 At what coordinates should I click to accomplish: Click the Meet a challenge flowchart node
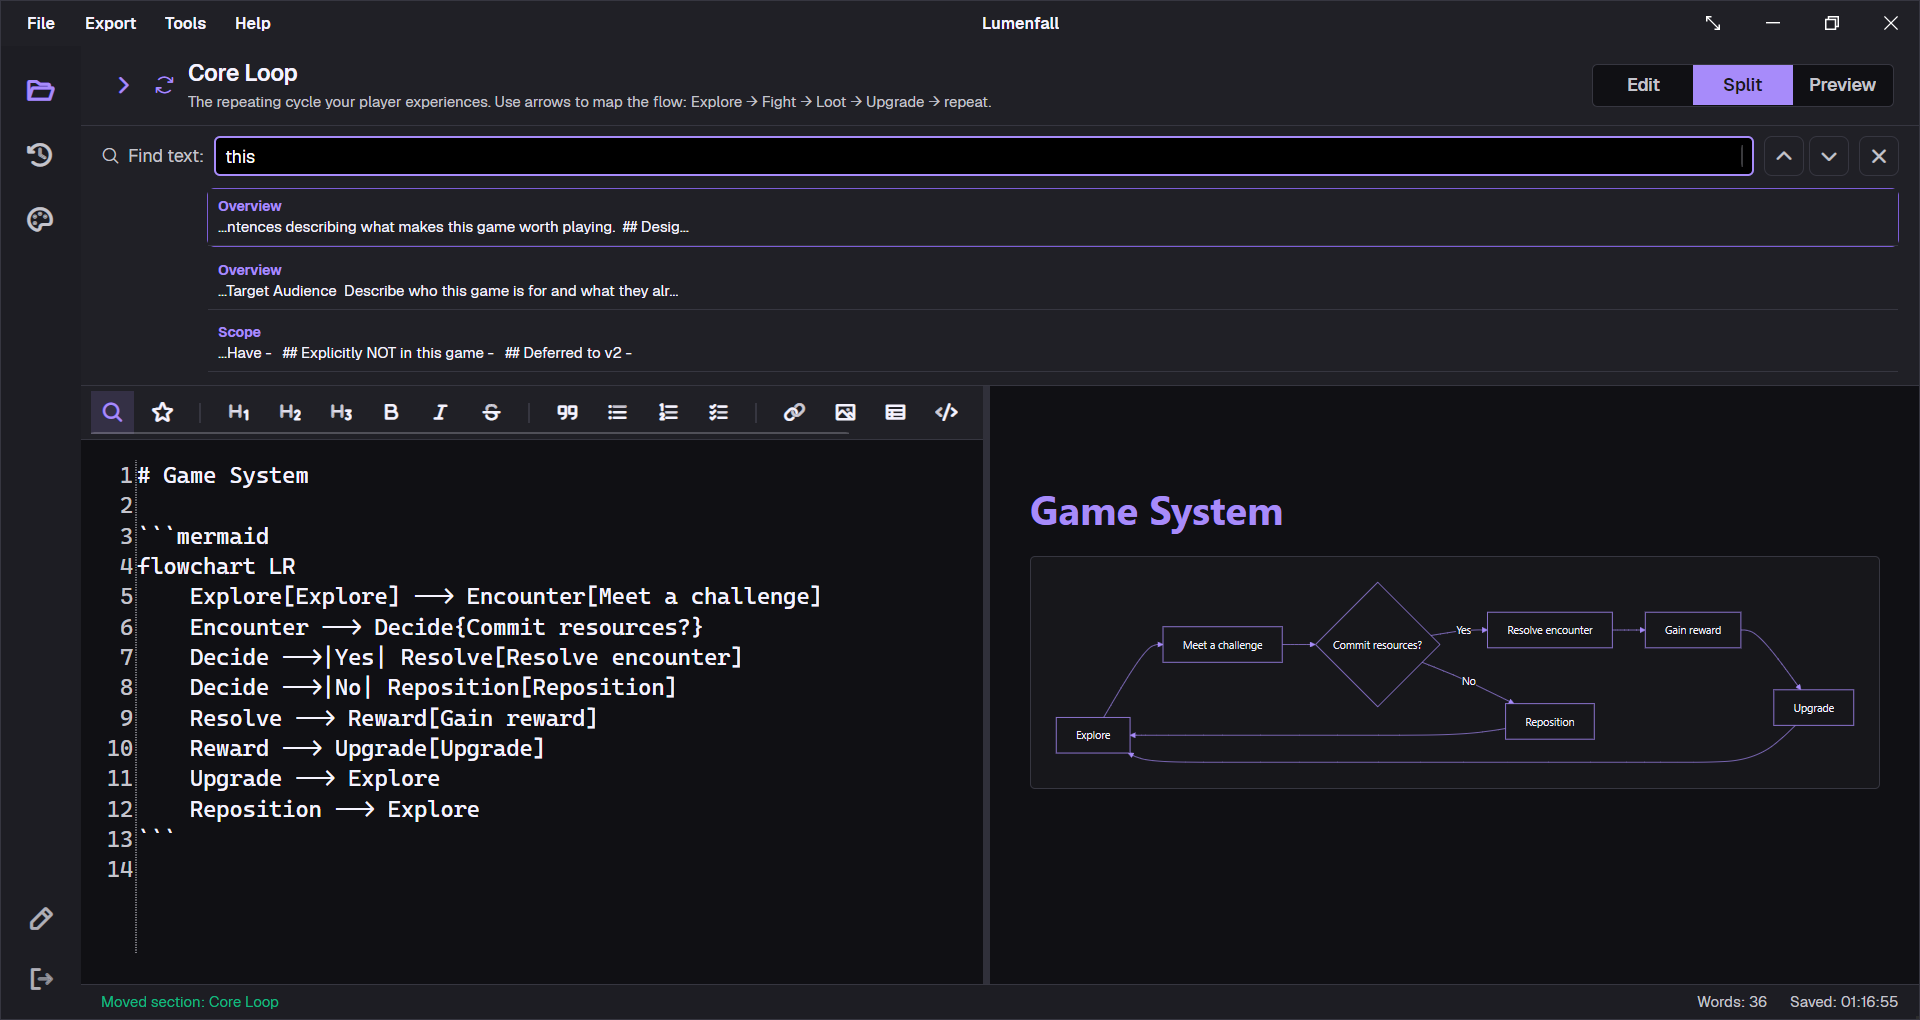[x=1222, y=645]
